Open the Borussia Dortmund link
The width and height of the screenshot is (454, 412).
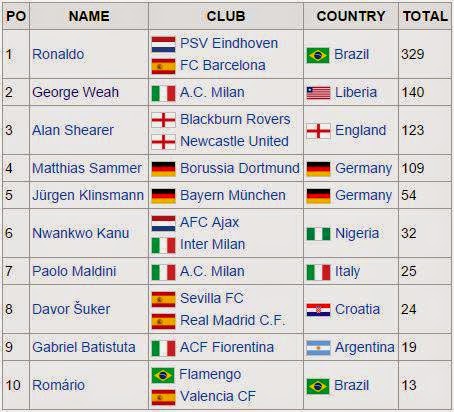coord(240,168)
